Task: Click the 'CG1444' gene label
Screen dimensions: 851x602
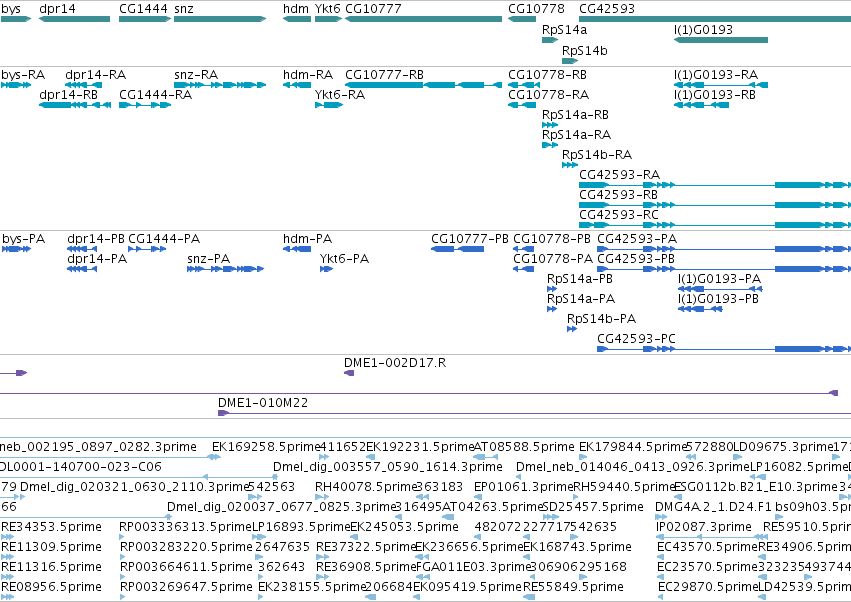Action: click(x=143, y=9)
